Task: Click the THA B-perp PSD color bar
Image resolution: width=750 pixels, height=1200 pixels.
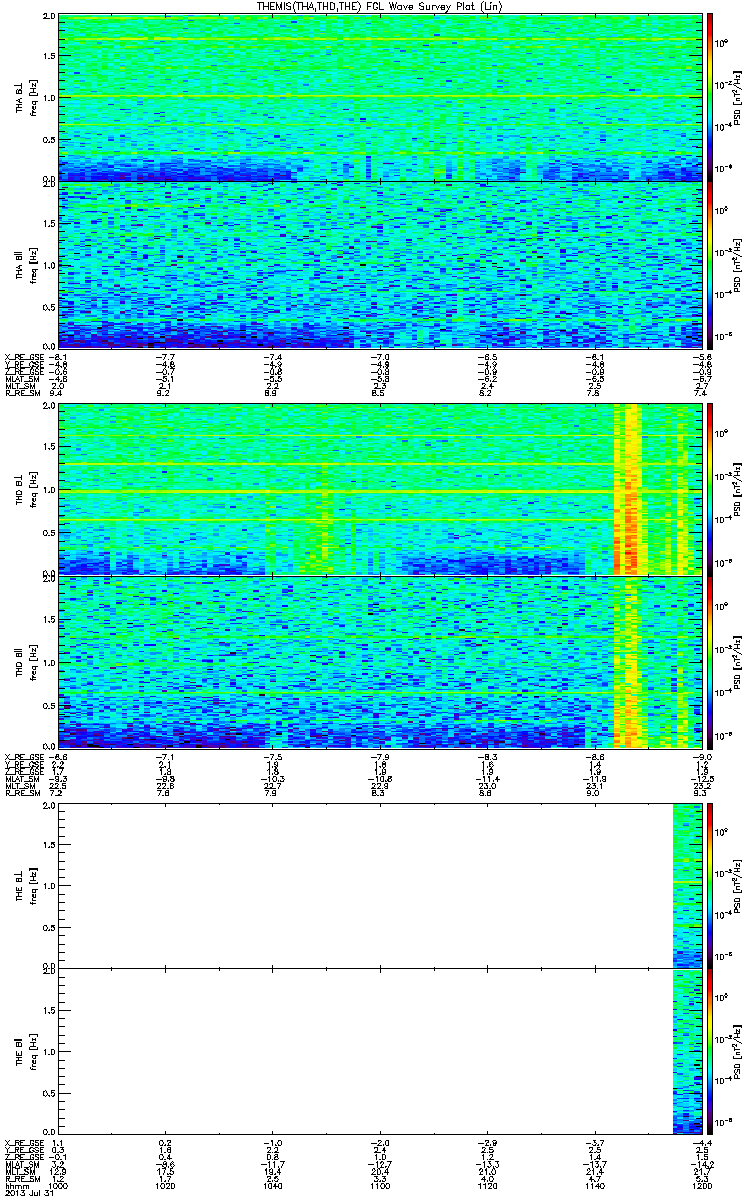Action: tap(711, 97)
